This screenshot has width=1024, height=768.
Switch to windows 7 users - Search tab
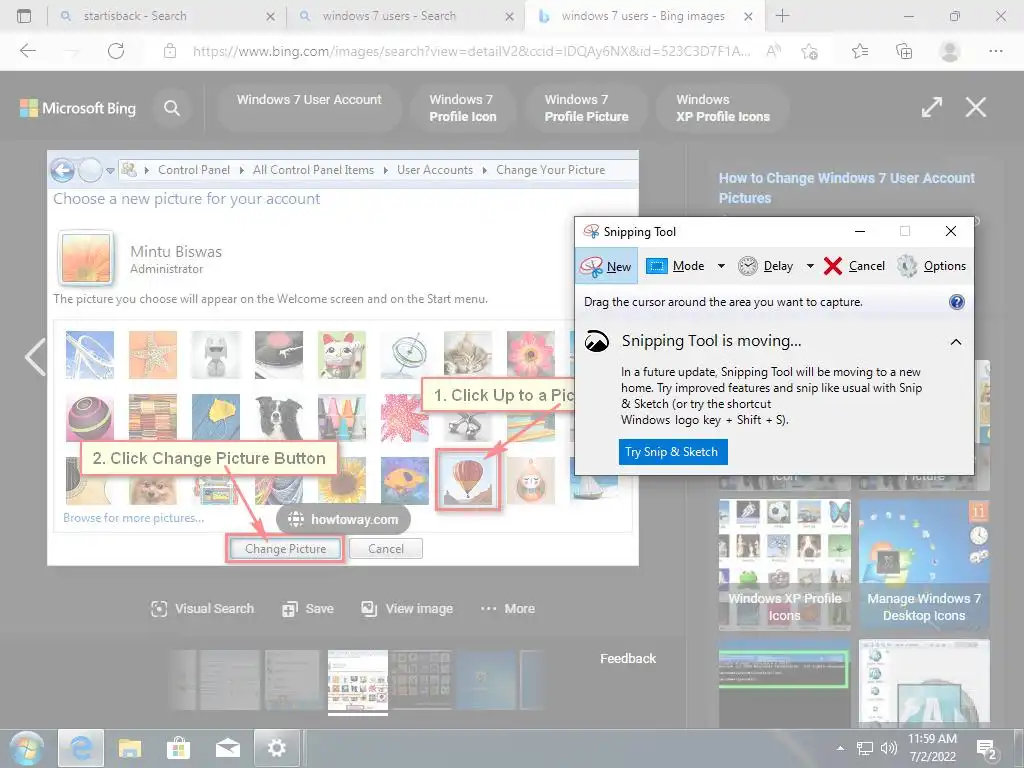pos(405,16)
